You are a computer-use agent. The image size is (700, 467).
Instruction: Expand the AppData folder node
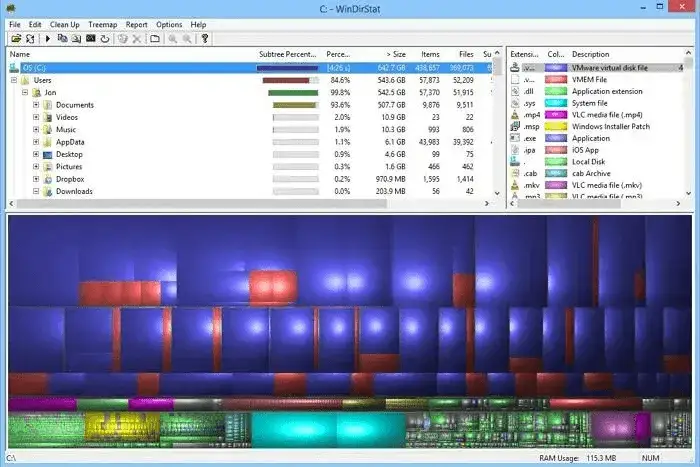[36, 142]
